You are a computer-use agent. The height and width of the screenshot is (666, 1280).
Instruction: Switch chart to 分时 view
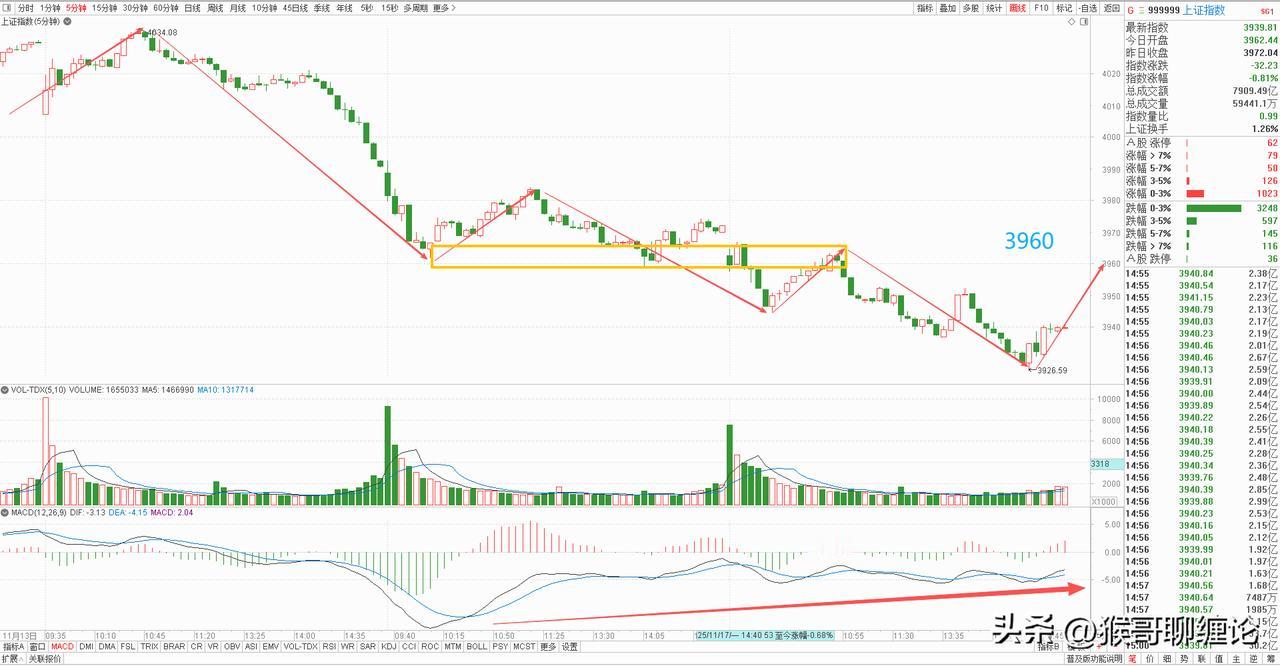tap(26, 8)
